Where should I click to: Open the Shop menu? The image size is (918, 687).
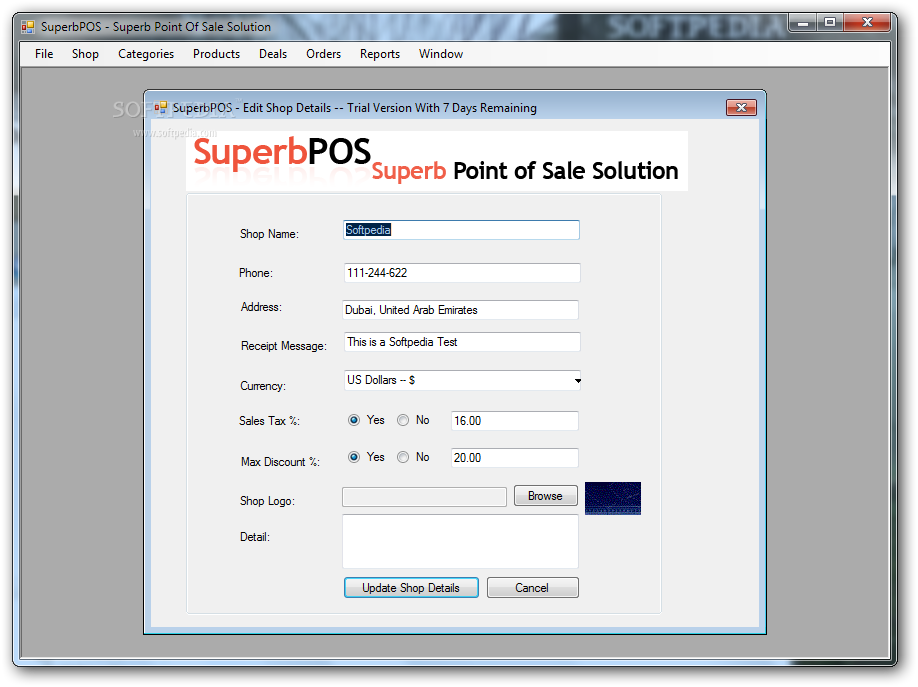pos(85,54)
